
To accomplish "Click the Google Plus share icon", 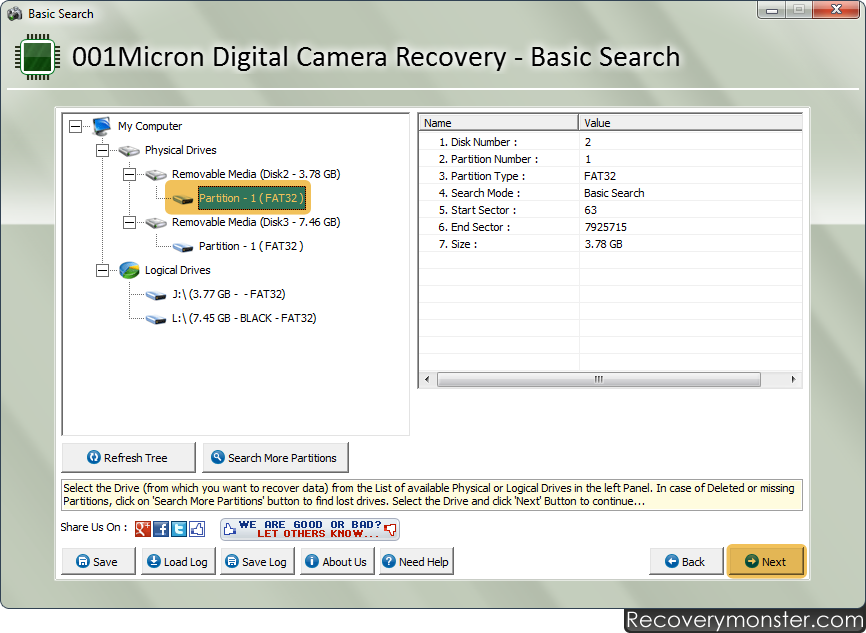I will pyautogui.click(x=142, y=529).
